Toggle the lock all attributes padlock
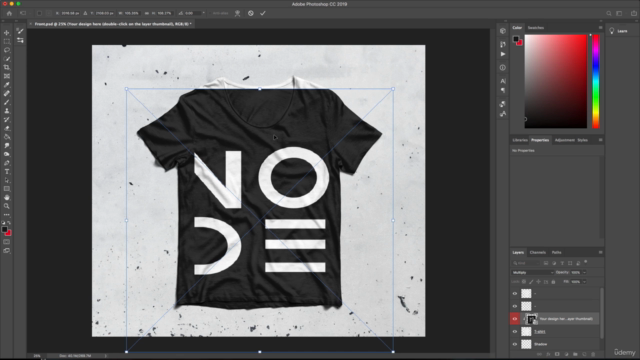The width and height of the screenshot is (640, 360). tap(553, 282)
